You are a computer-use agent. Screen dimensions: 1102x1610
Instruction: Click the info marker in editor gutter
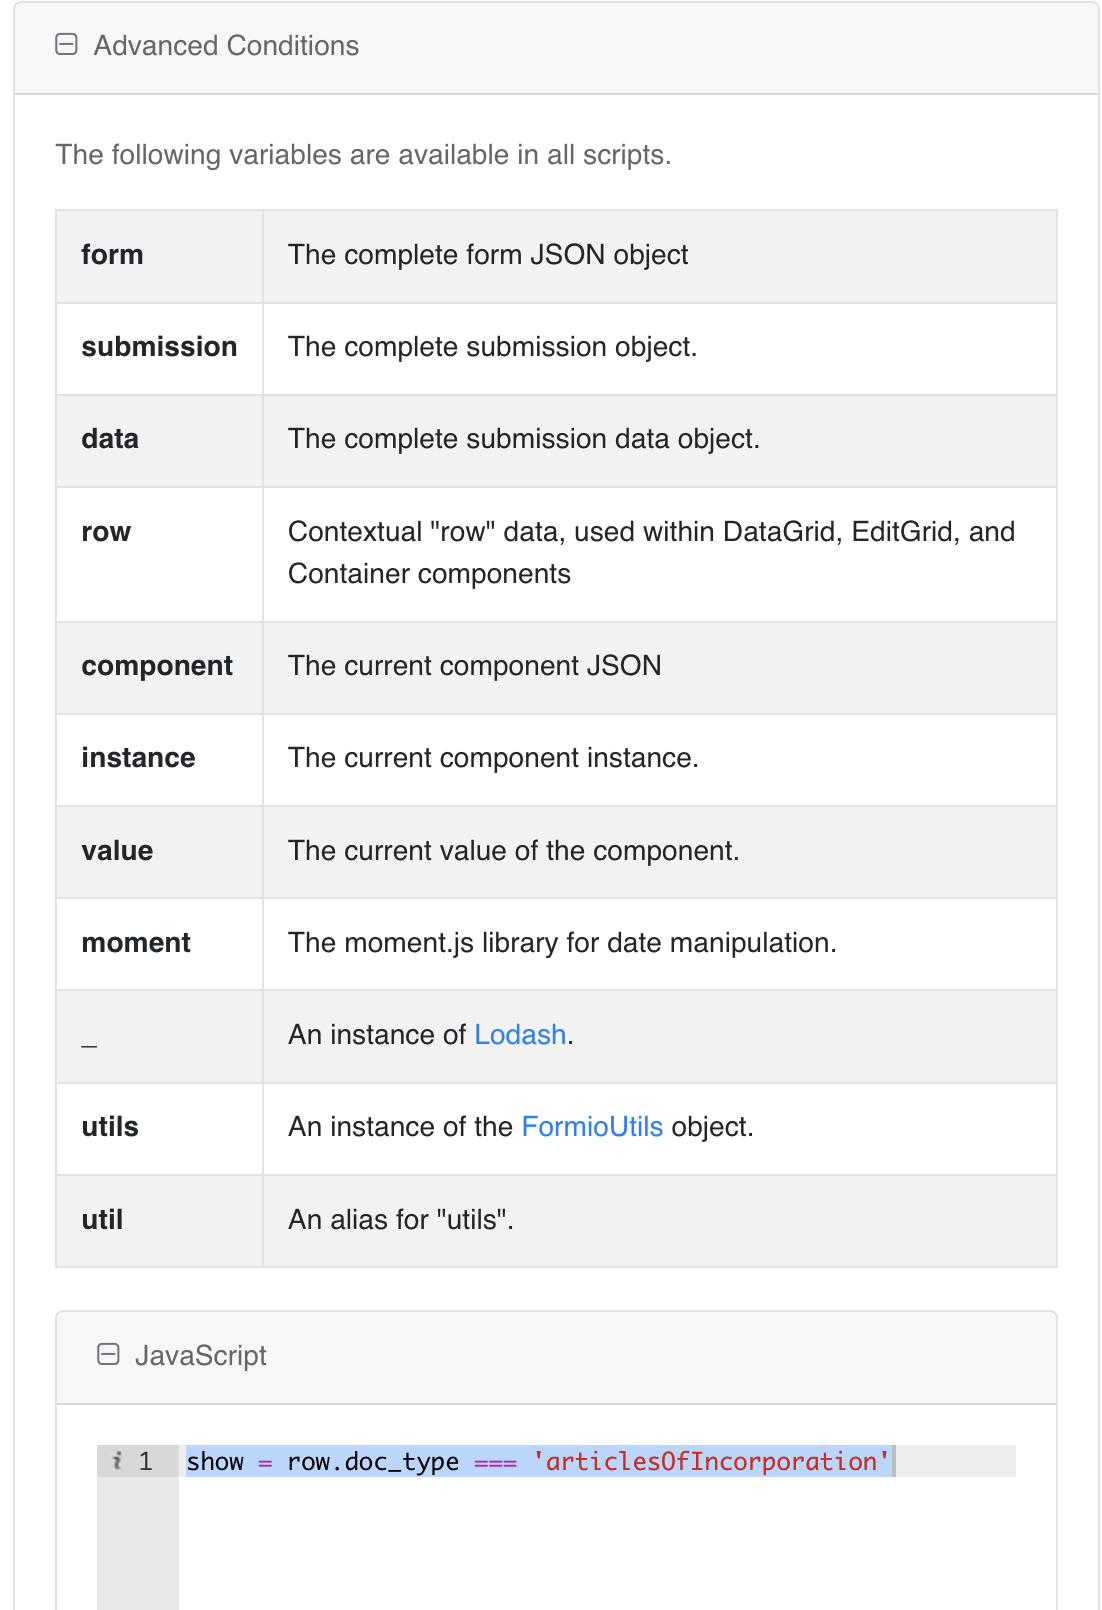(117, 1461)
